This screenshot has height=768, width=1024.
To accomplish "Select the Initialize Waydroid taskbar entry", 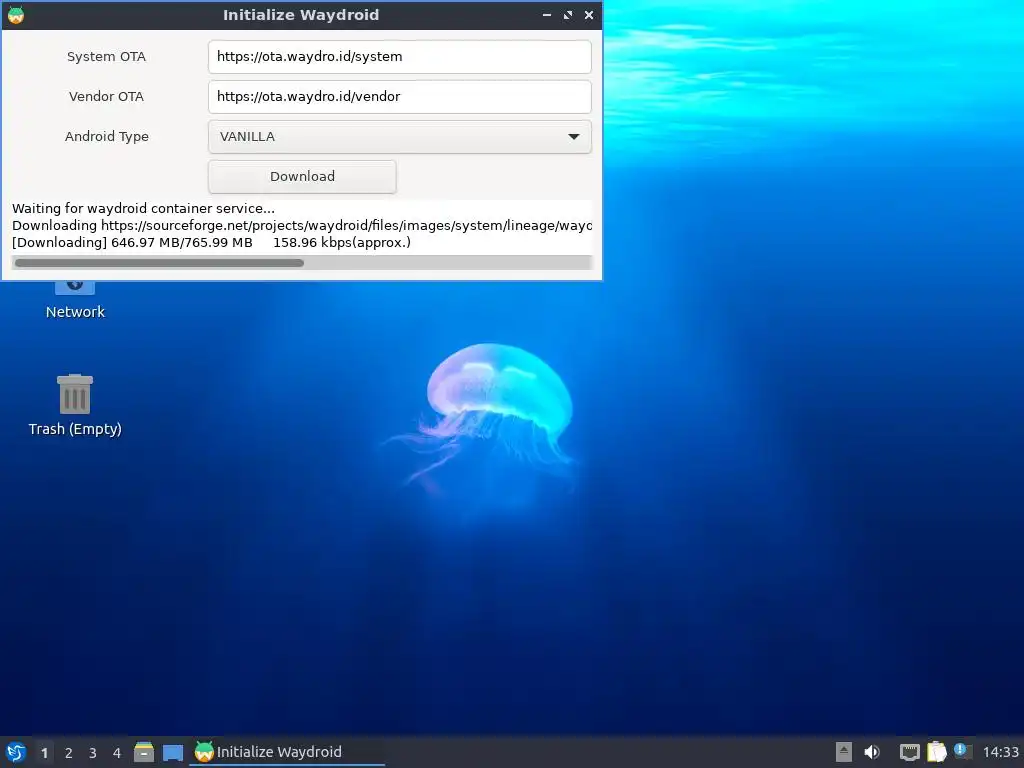I will (x=287, y=752).
